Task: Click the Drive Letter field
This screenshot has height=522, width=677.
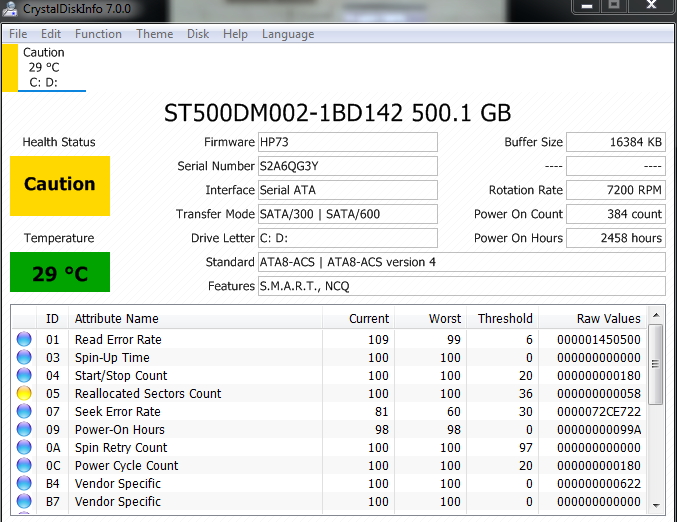Action: click(348, 238)
